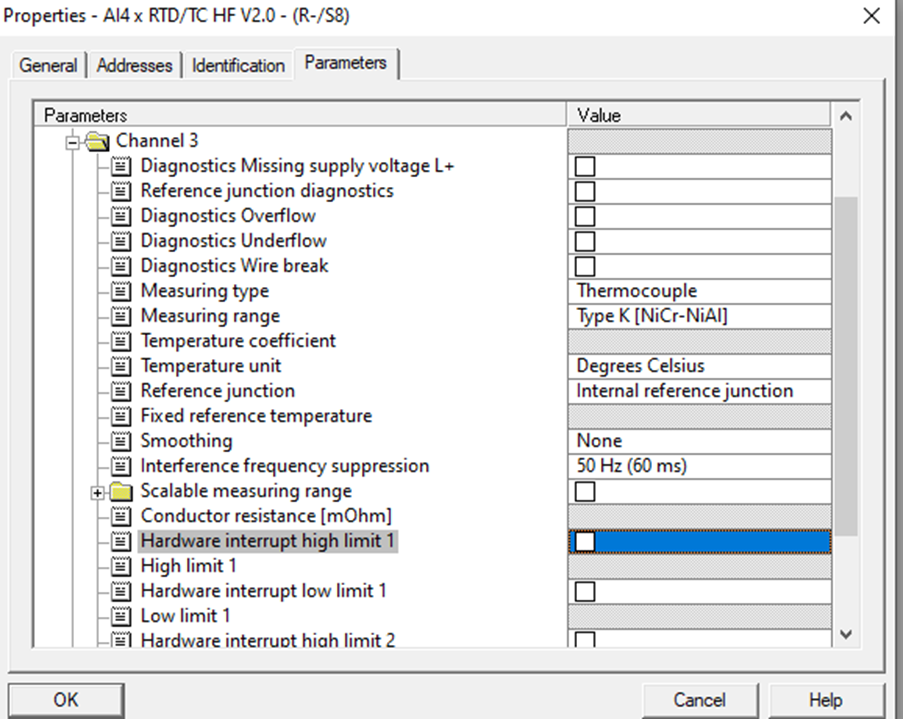Collapse the Channel 3 tree node
903x719 pixels.
tap(72, 141)
